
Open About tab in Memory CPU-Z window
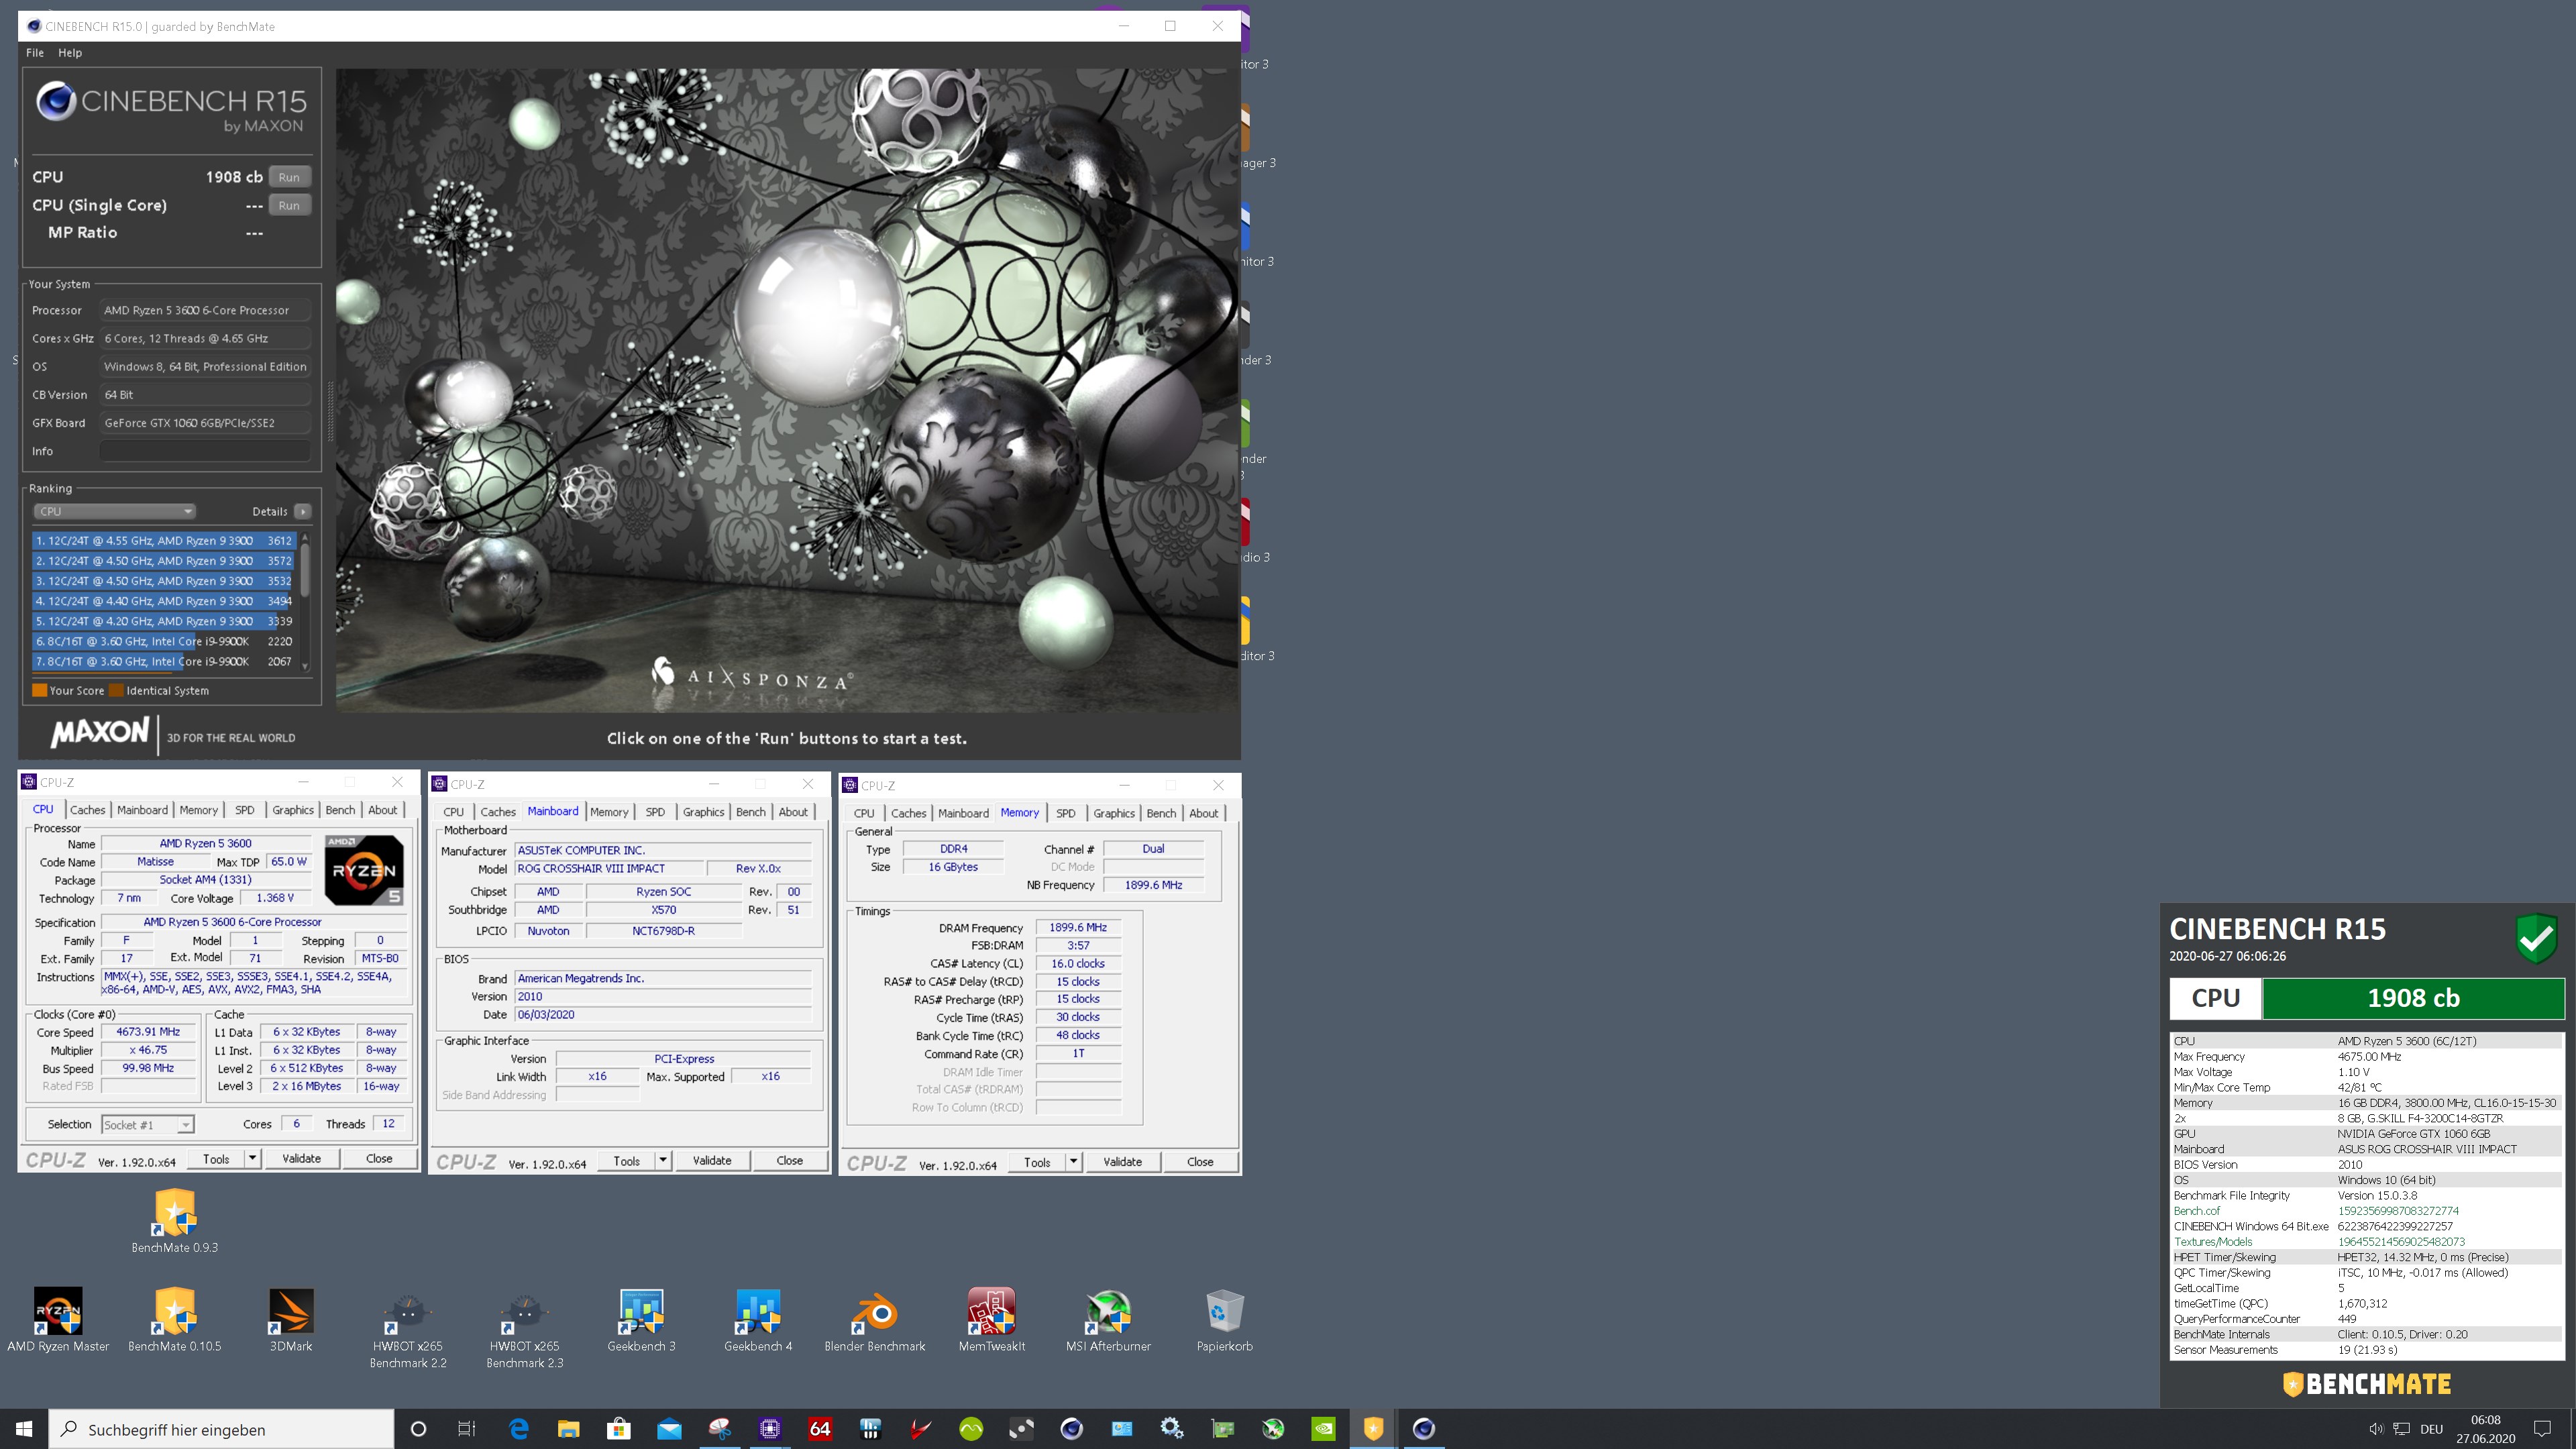click(1203, 813)
